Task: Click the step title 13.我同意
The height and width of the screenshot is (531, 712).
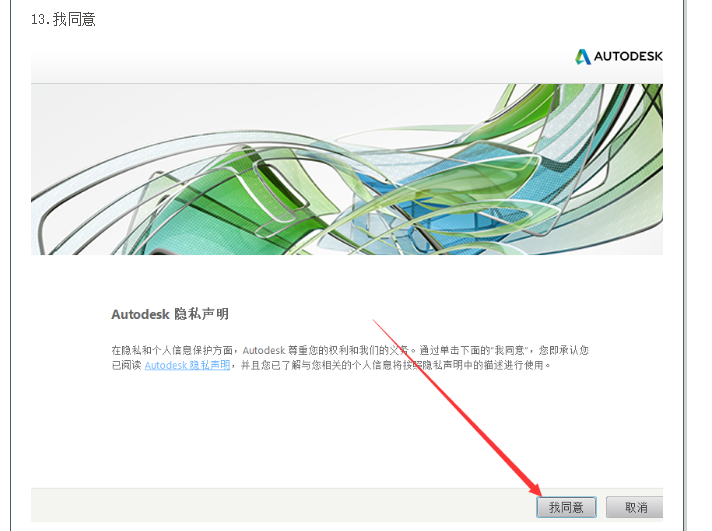Action: [63, 20]
